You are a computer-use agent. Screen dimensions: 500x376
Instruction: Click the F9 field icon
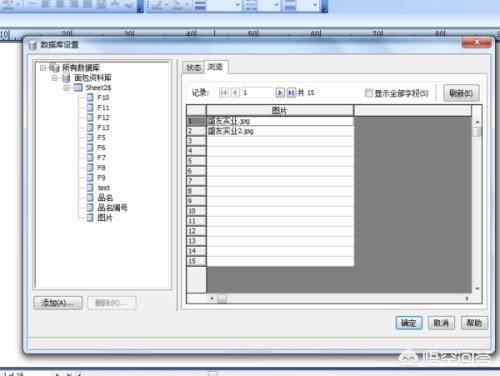tap(90, 177)
